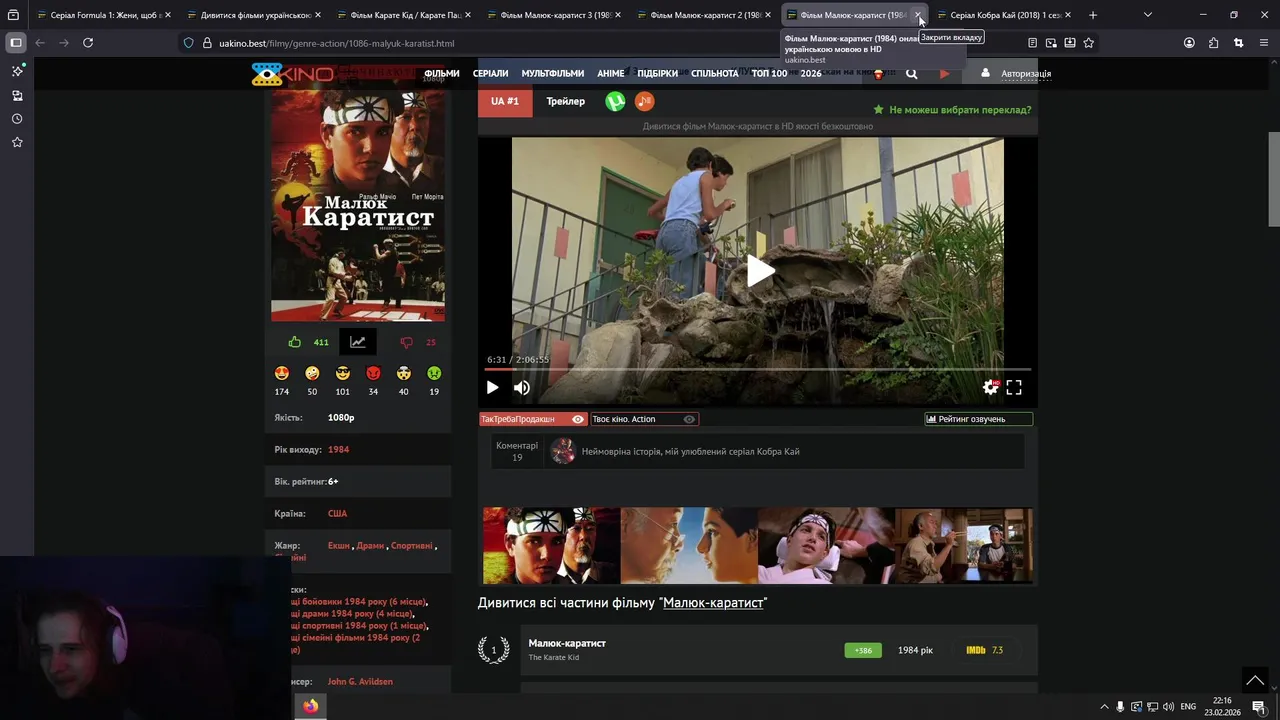Switch to Фільм Малюк-каратист 3 tab
Viewport: 1280px width, 720px height.
point(556,15)
